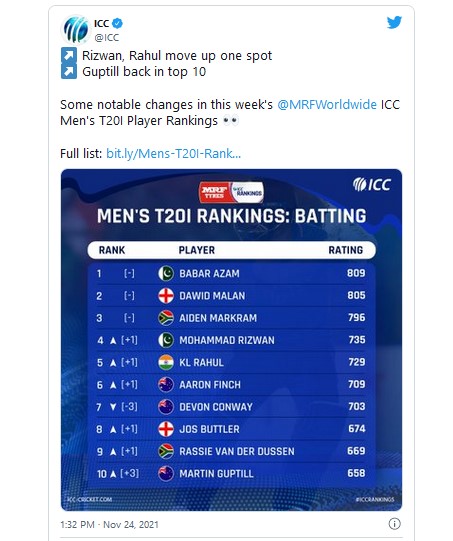
Task: Click the England flag beside Dawid Malan
Action: point(166,296)
